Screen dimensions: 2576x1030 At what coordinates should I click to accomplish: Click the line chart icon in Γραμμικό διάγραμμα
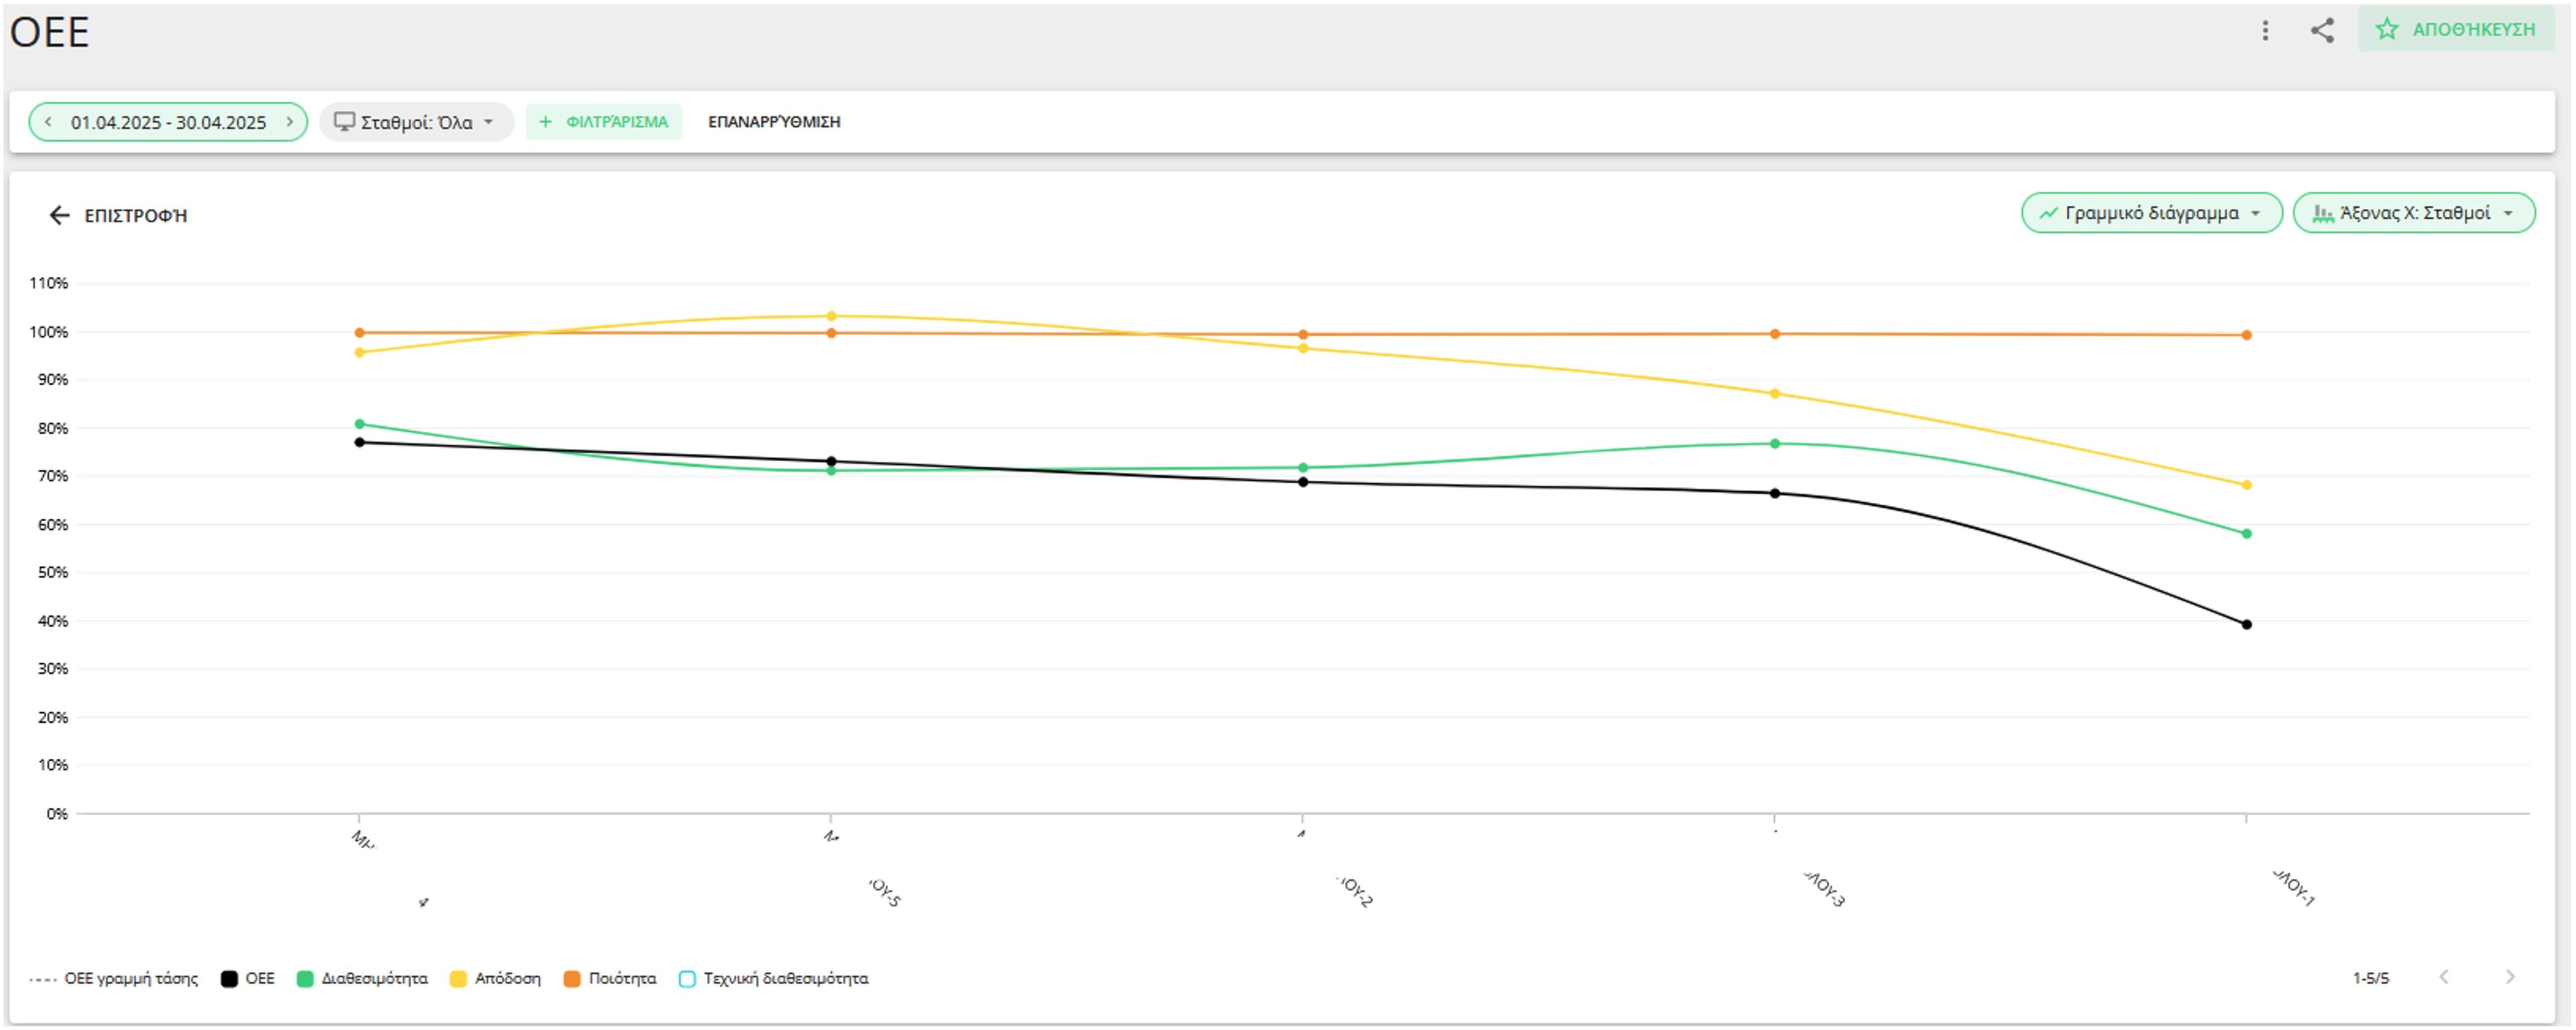(2047, 213)
